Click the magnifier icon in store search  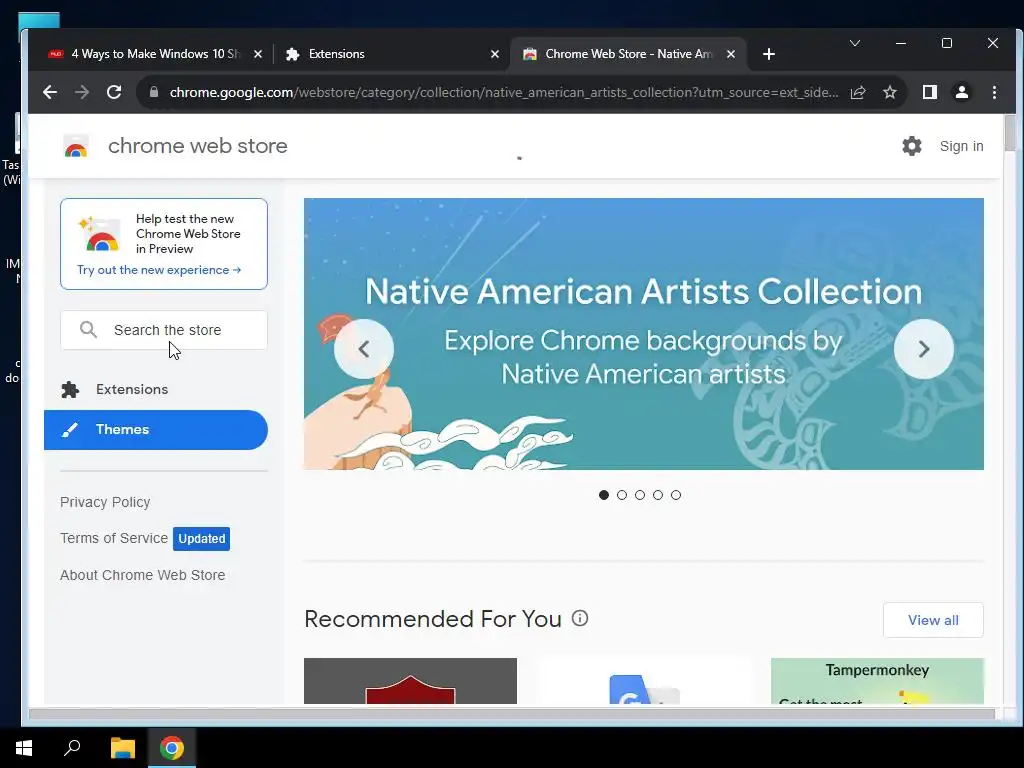point(88,329)
